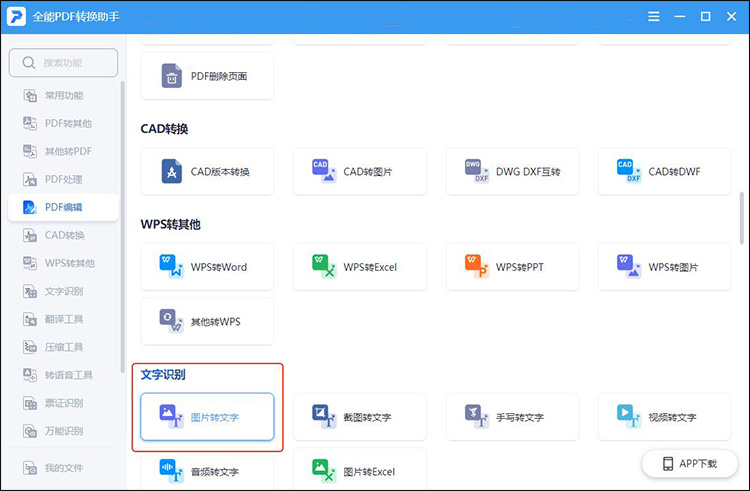The image size is (750, 491).
Task: Go to 文字识别 sidebar category
Action: [63, 292]
